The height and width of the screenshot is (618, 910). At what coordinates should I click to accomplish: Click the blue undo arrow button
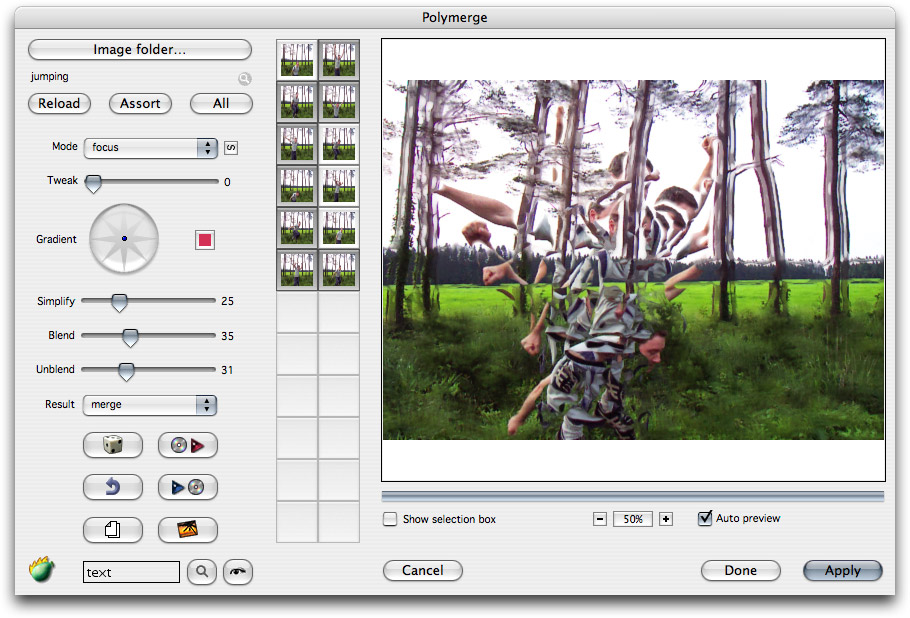(x=112, y=487)
